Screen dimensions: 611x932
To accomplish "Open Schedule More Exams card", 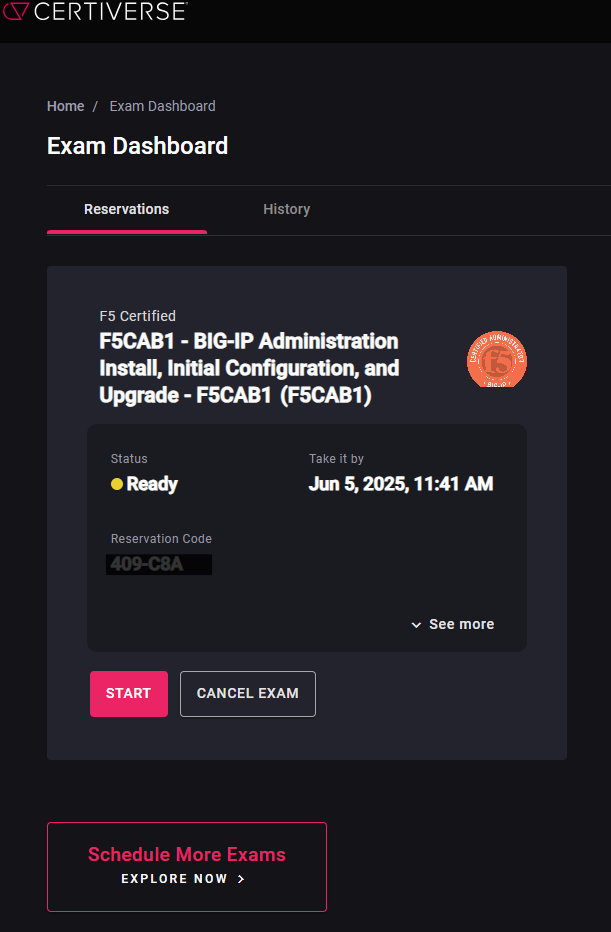I will [x=187, y=867].
